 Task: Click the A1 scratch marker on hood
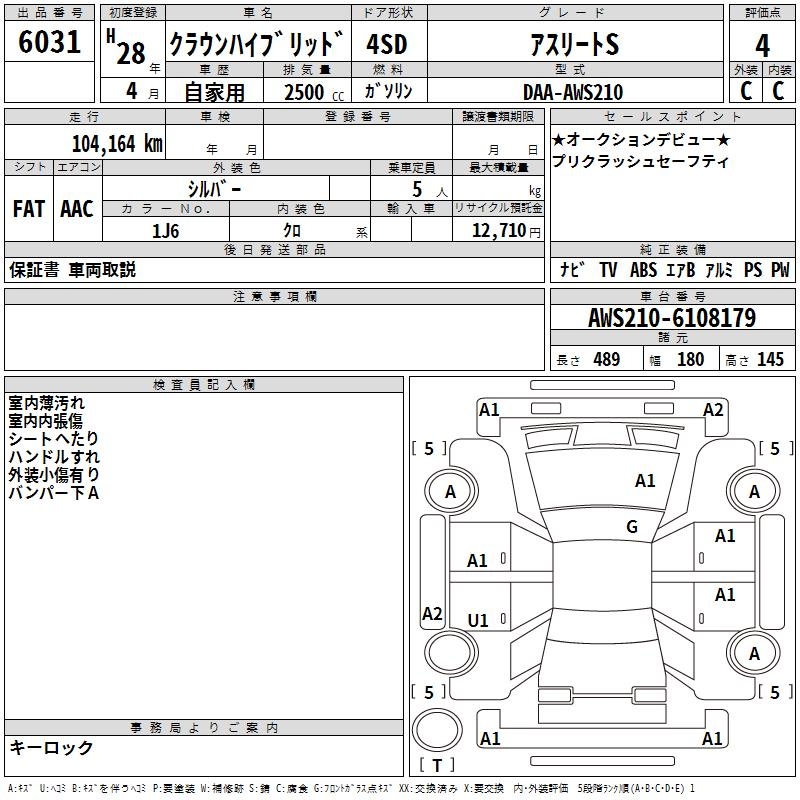pos(645,481)
